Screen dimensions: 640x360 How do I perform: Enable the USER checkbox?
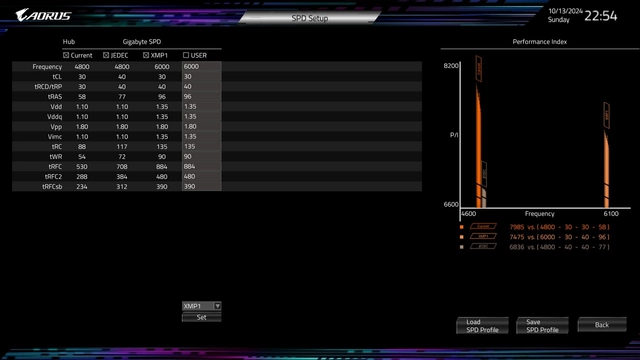(x=186, y=55)
